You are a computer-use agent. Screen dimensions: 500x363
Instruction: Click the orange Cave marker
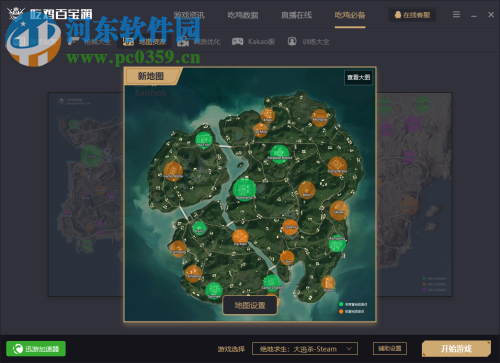[x=287, y=257]
